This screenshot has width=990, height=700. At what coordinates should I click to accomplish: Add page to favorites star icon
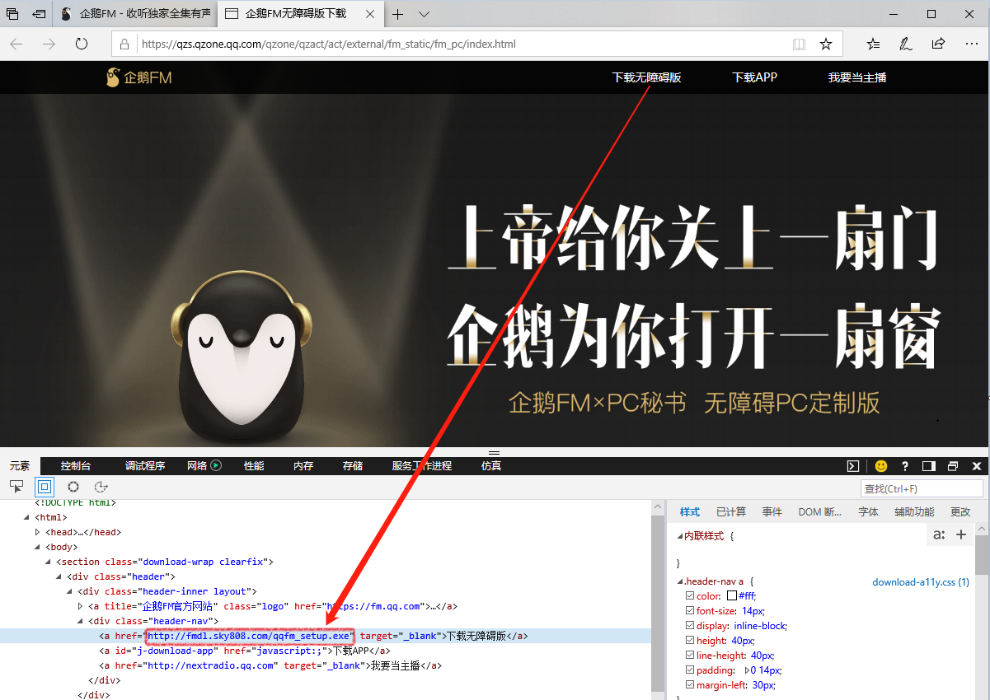click(826, 44)
